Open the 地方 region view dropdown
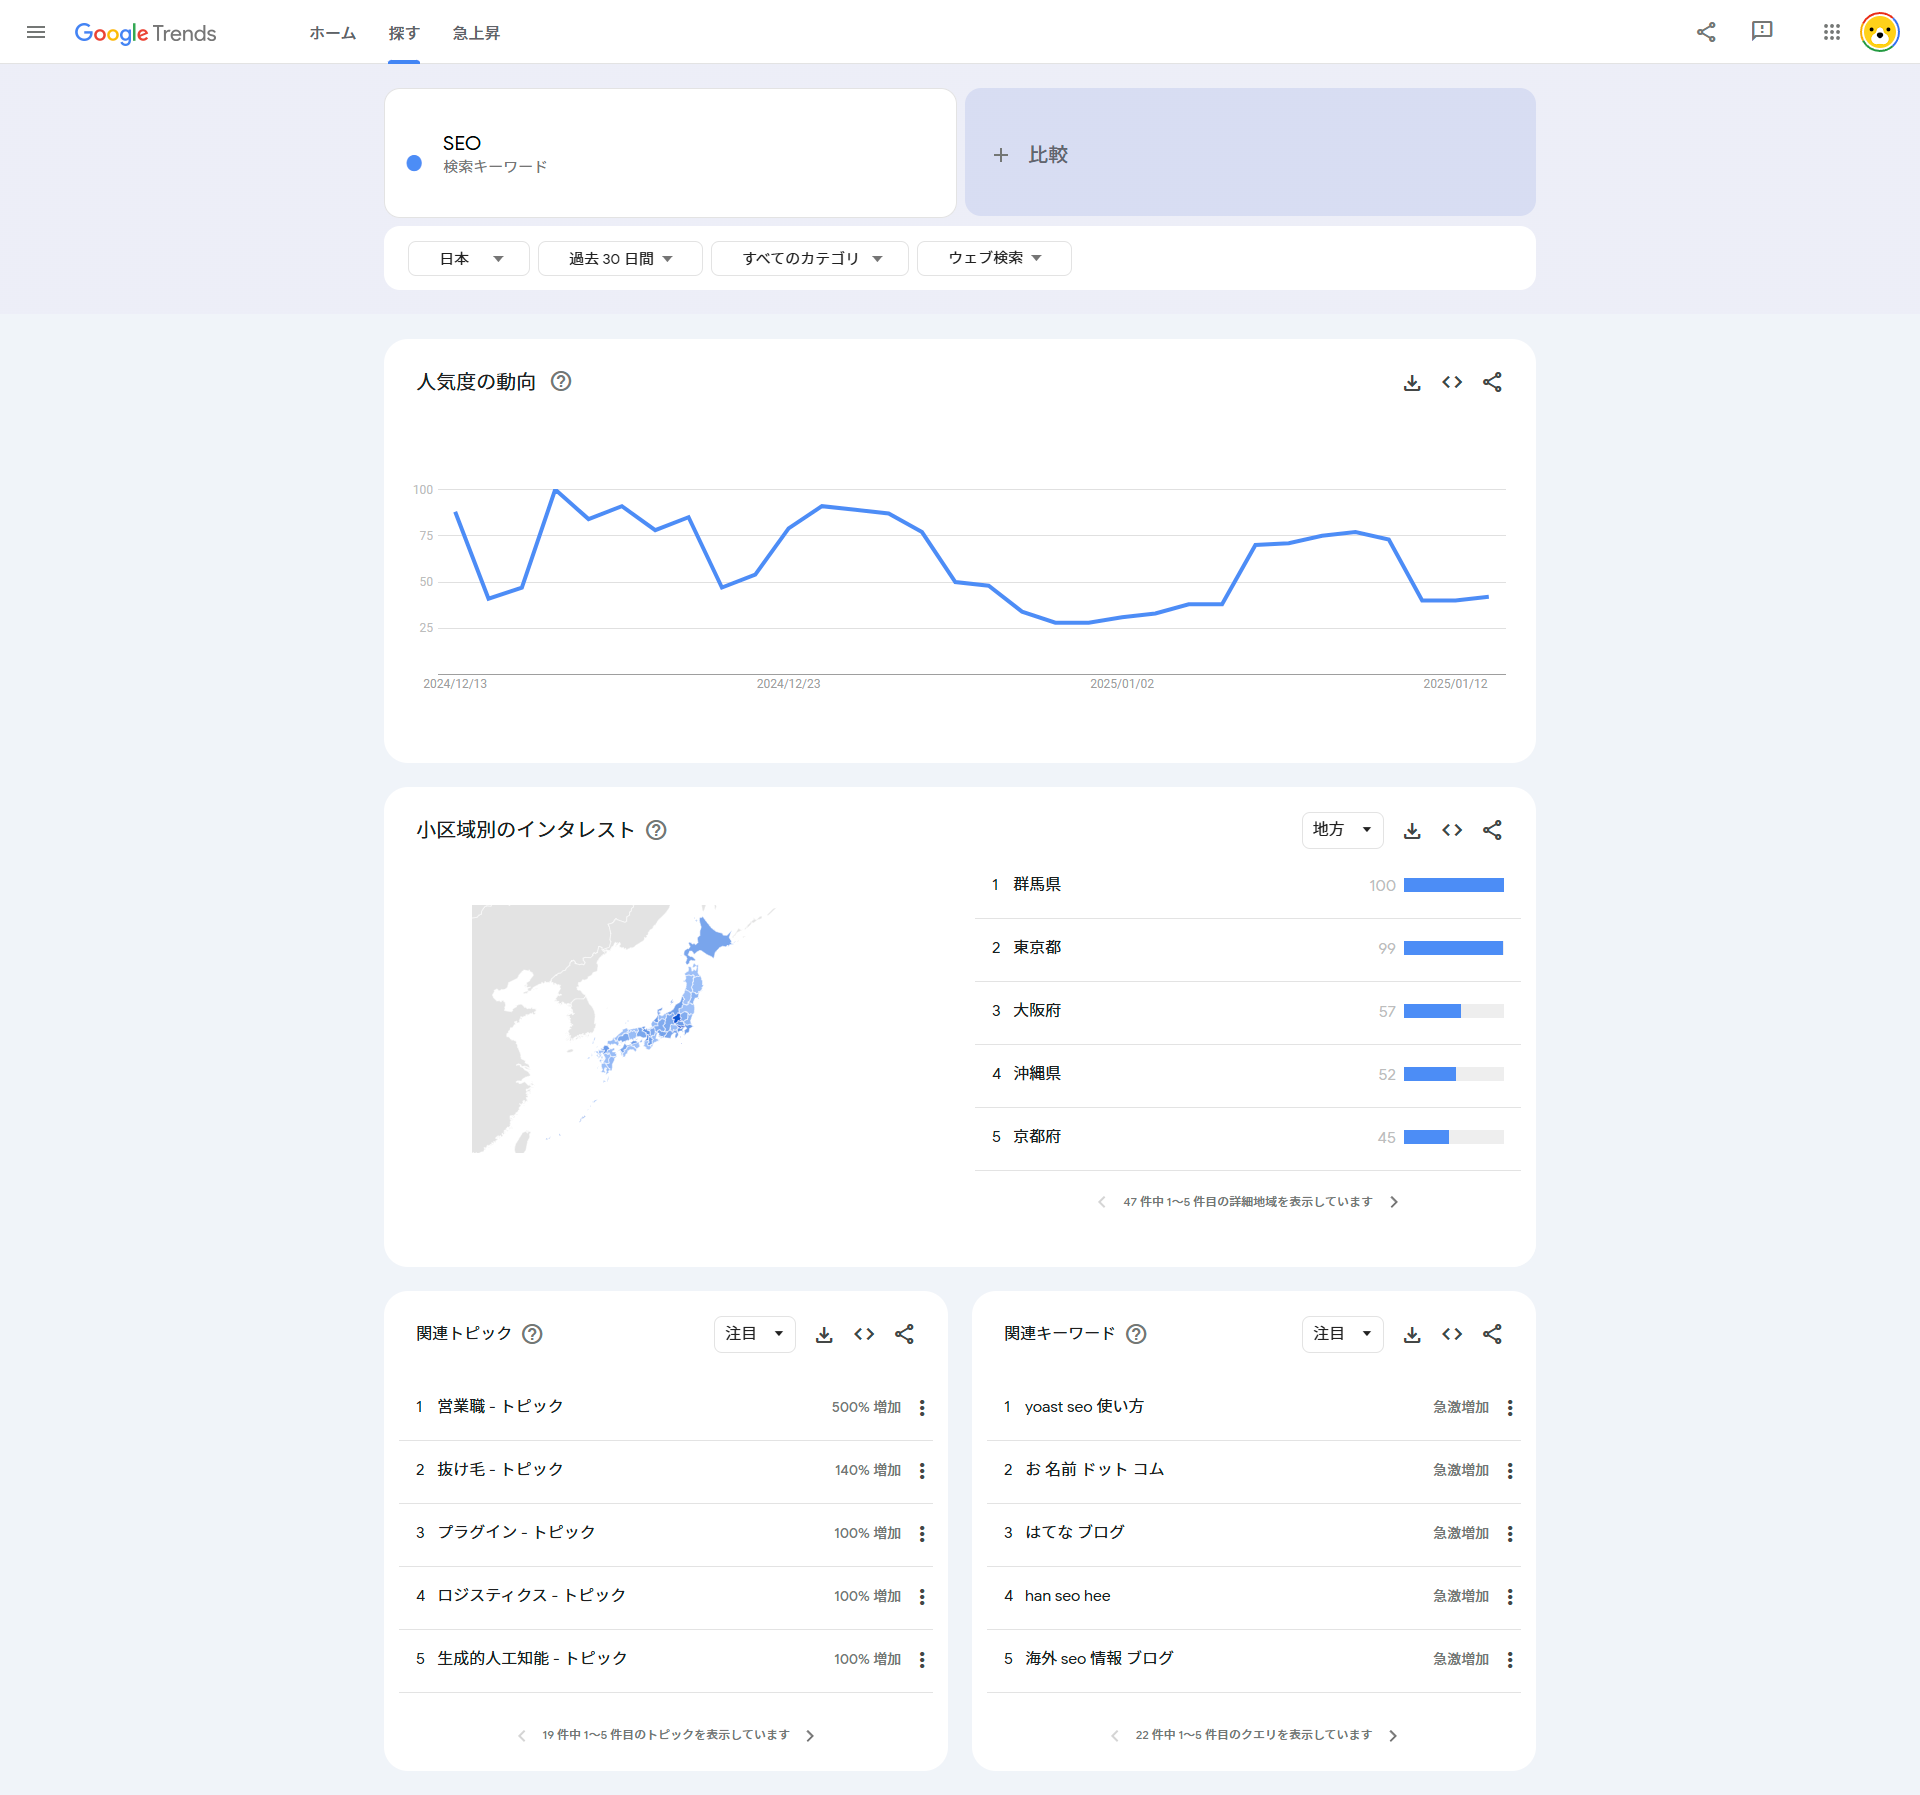The image size is (1920, 1795). (x=1341, y=830)
